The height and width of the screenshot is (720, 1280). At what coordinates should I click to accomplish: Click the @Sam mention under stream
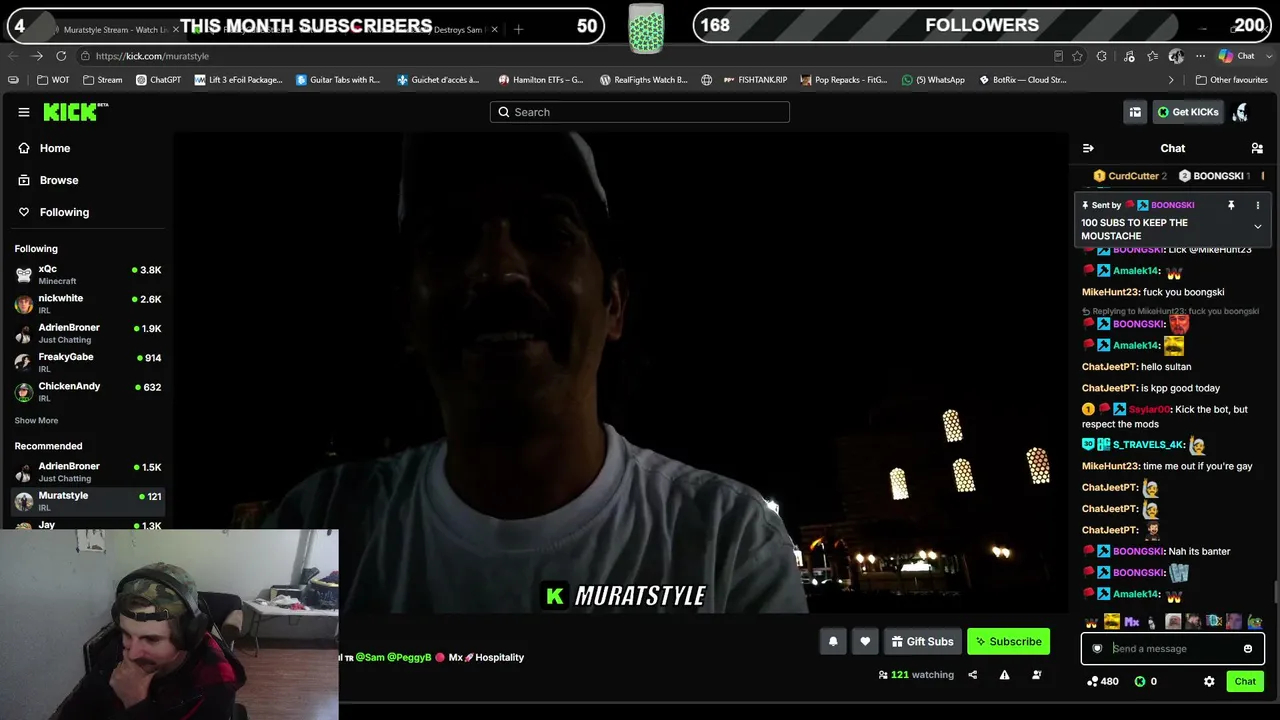[x=370, y=658]
